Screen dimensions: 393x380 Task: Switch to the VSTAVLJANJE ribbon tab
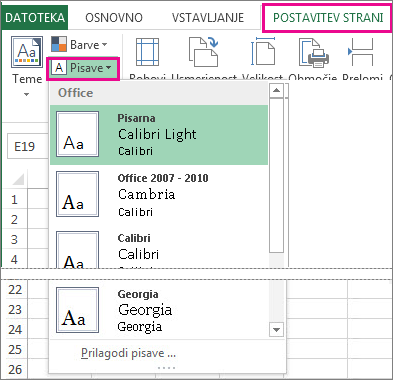click(x=208, y=17)
